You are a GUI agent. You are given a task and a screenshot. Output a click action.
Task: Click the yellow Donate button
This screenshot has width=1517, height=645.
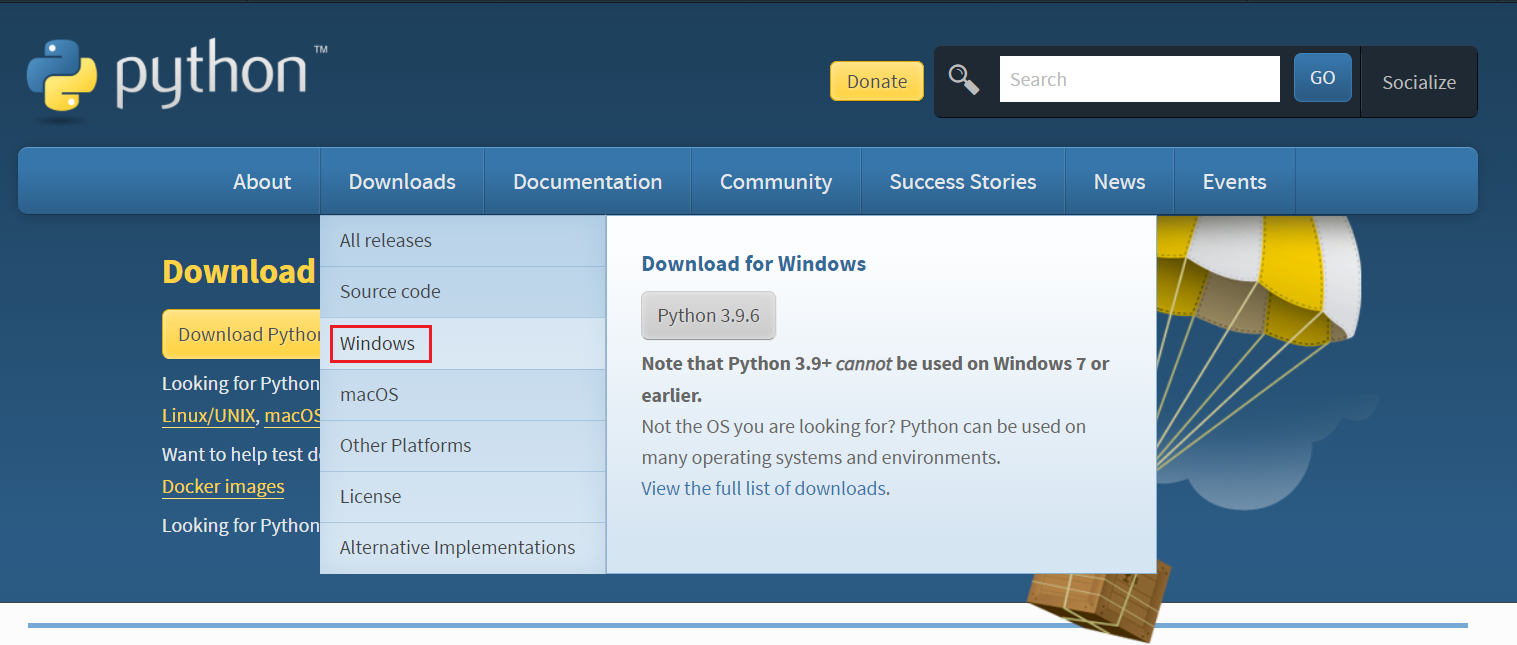point(876,81)
